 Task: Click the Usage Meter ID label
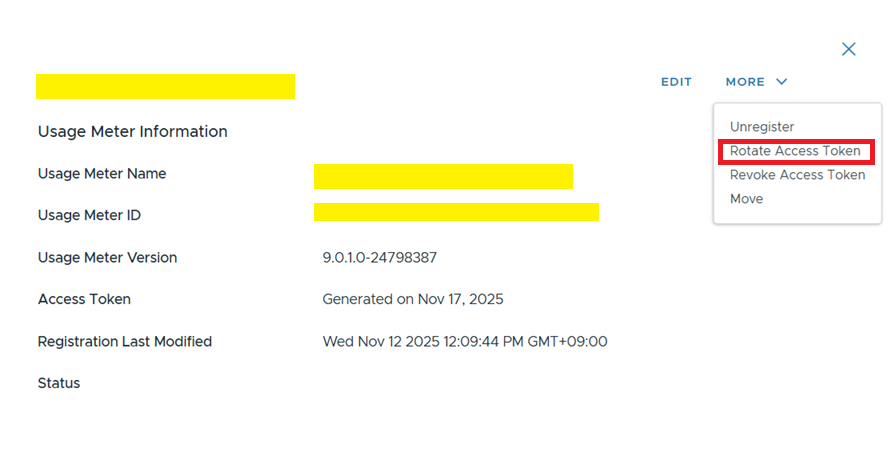(x=88, y=215)
